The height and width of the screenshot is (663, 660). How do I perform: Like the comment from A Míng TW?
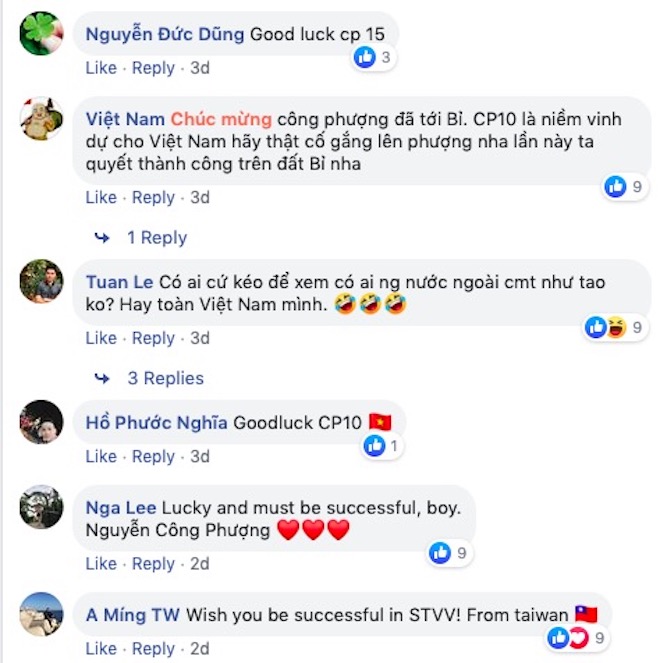click(x=101, y=648)
